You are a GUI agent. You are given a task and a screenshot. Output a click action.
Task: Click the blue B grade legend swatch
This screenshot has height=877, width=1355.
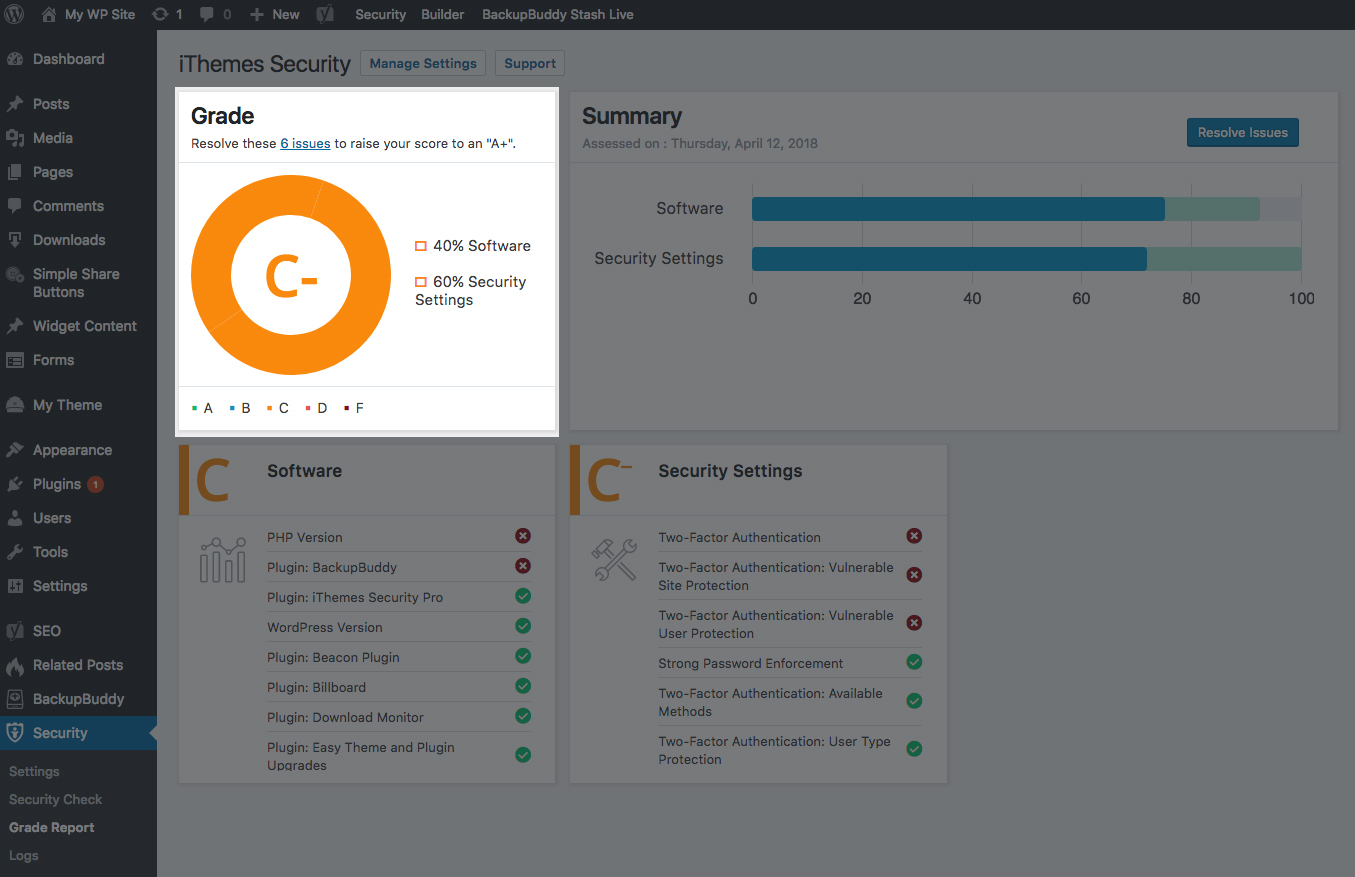[232, 408]
